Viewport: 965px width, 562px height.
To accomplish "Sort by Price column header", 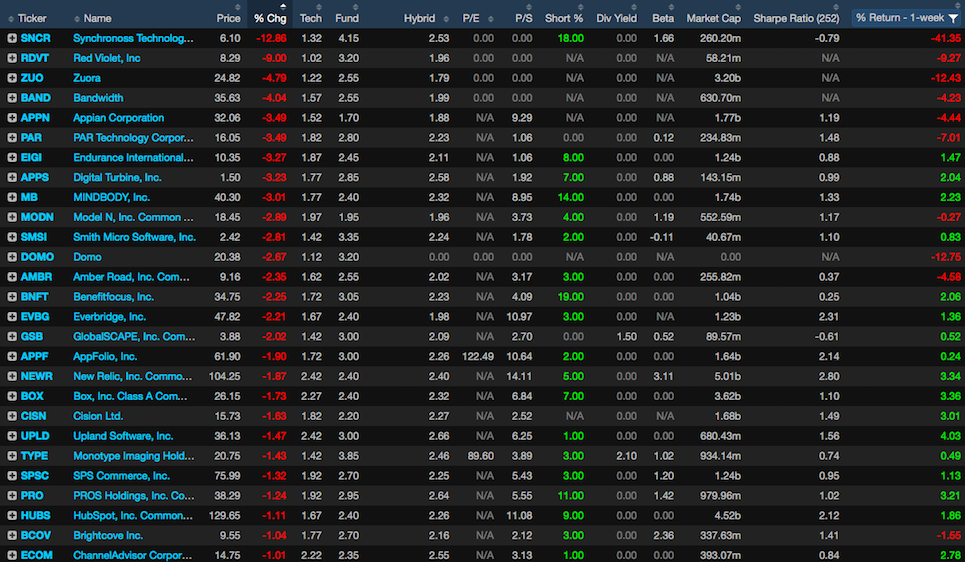I will tap(228, 18).
